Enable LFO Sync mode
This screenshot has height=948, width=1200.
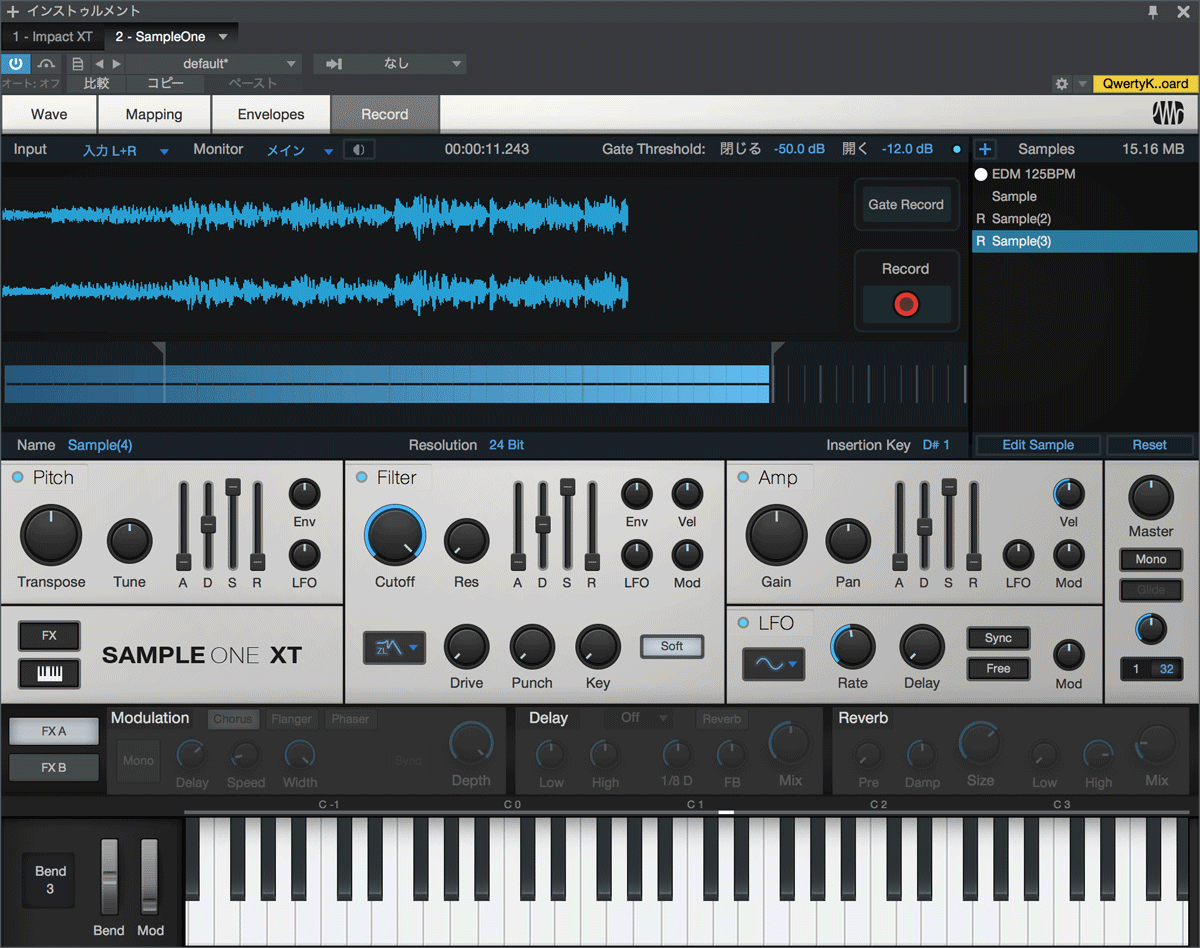pyautogui.click(x=998, y=638)
